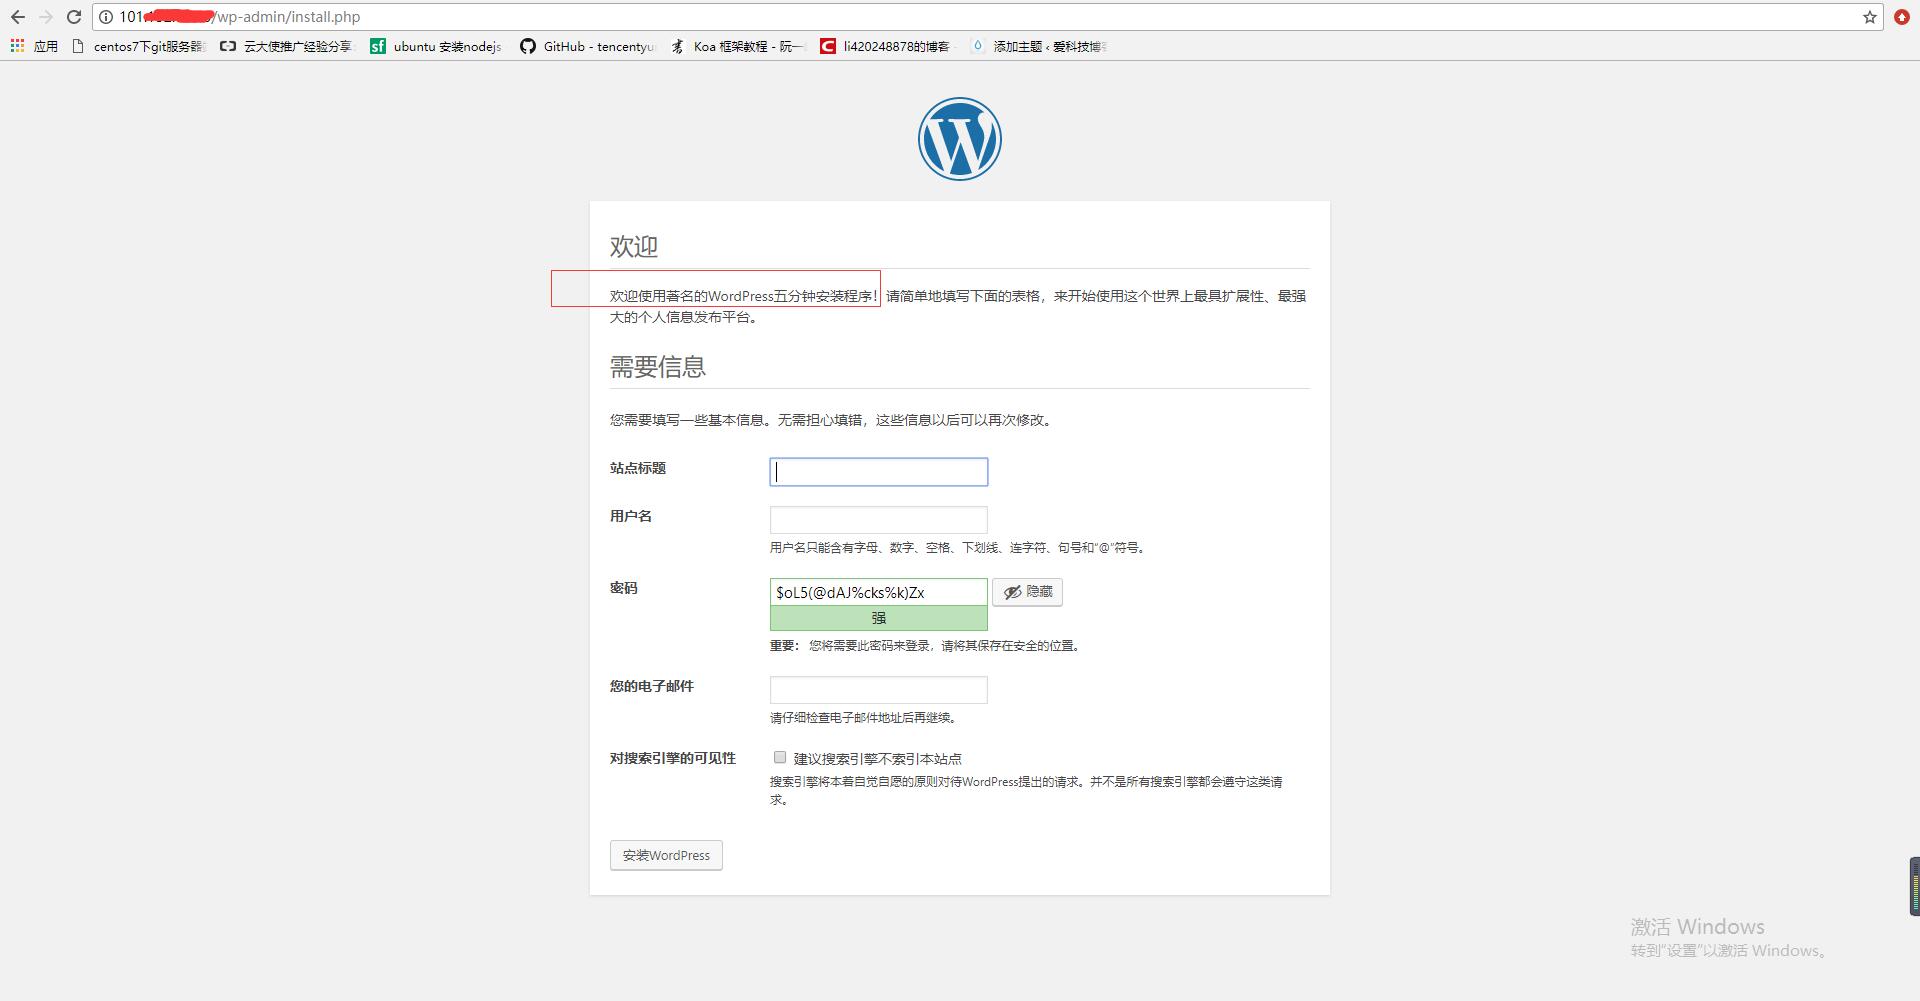Click the WordPress logo
This screenshot has height=1001, width=1920.
point(960,139)
